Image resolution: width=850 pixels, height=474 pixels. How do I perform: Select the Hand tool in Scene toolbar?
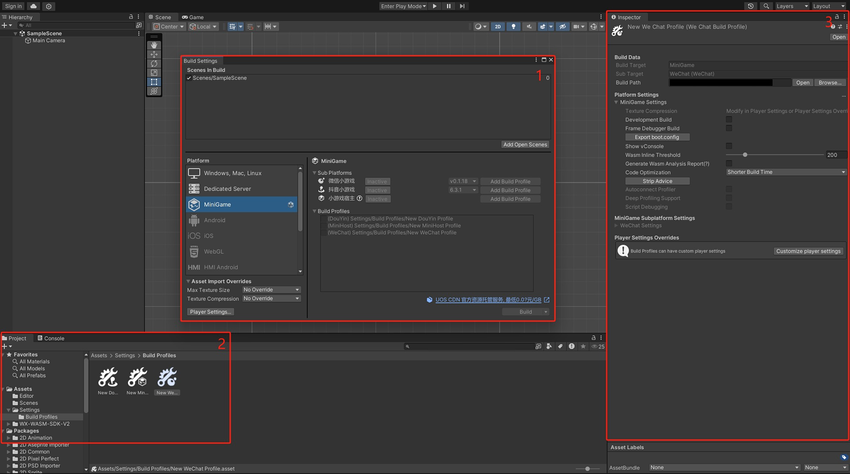pyautogui.click(x=154, y=45)
